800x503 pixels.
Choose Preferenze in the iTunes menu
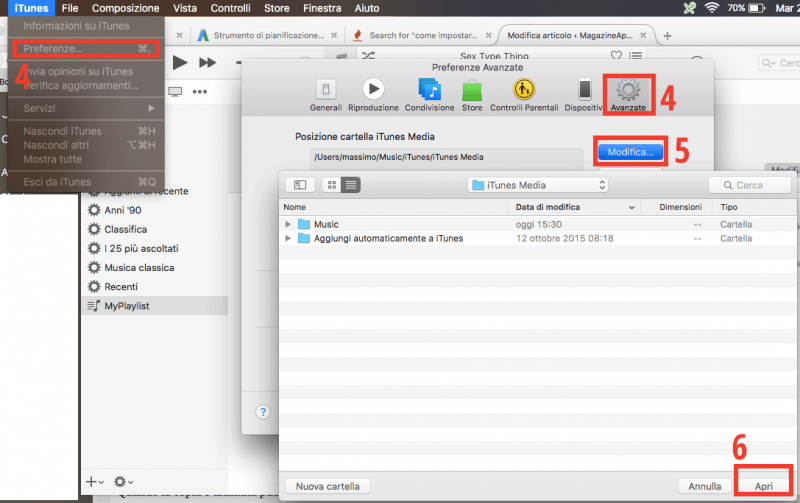coord(54,47)
